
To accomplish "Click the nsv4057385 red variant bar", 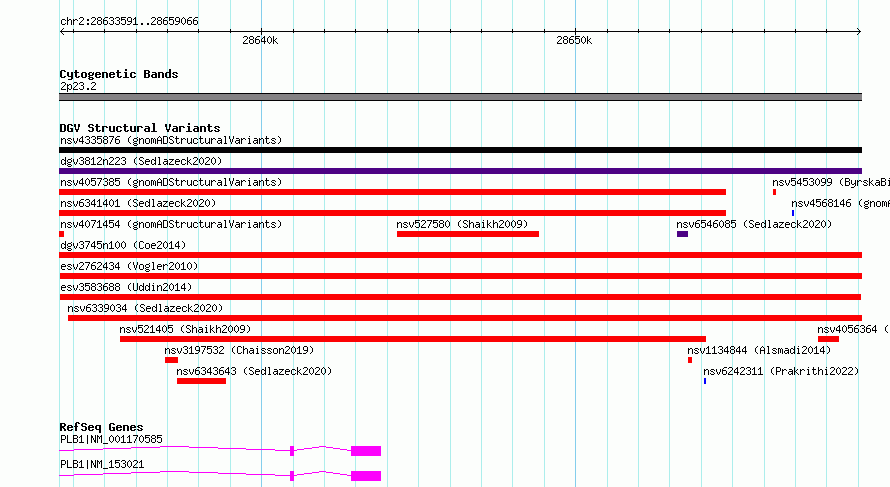I will [x=393, y=192].
